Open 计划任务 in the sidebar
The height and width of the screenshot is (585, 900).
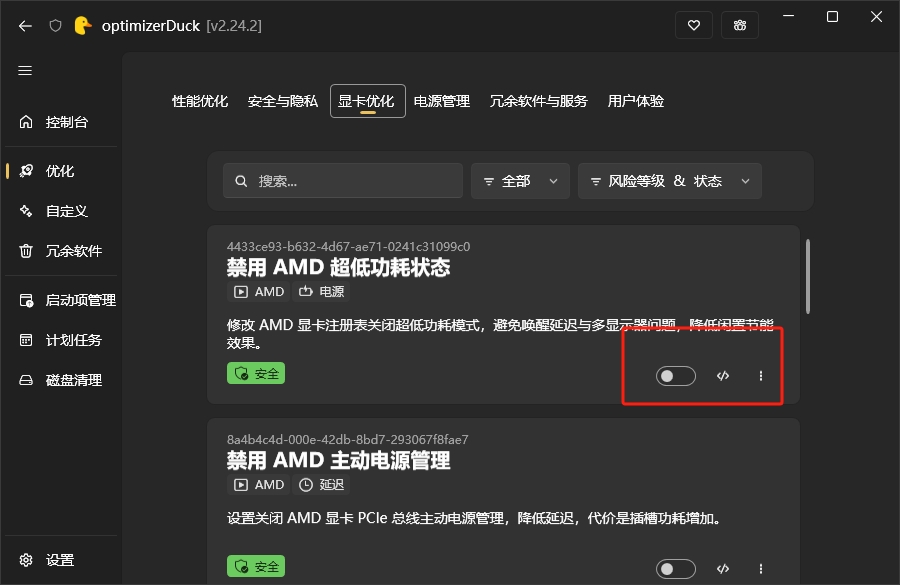61,340
